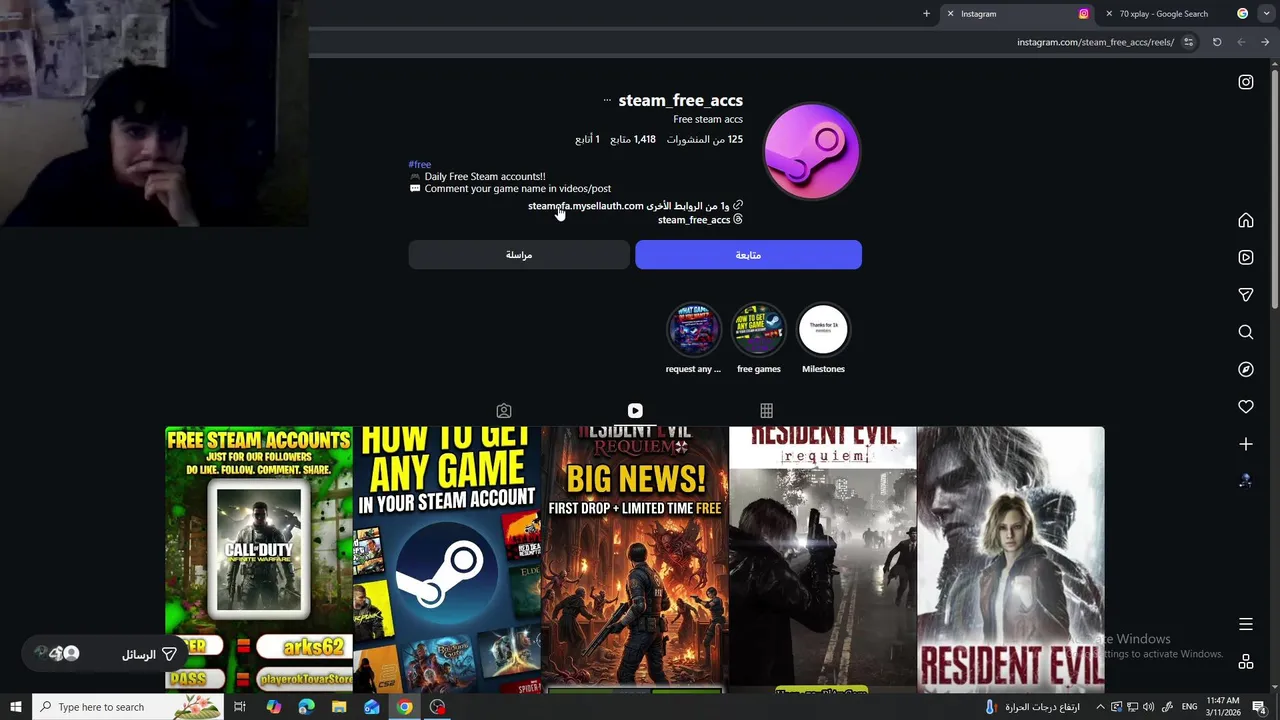
Task: Open the request any... story highlight
Action: [x=693, y=338]
